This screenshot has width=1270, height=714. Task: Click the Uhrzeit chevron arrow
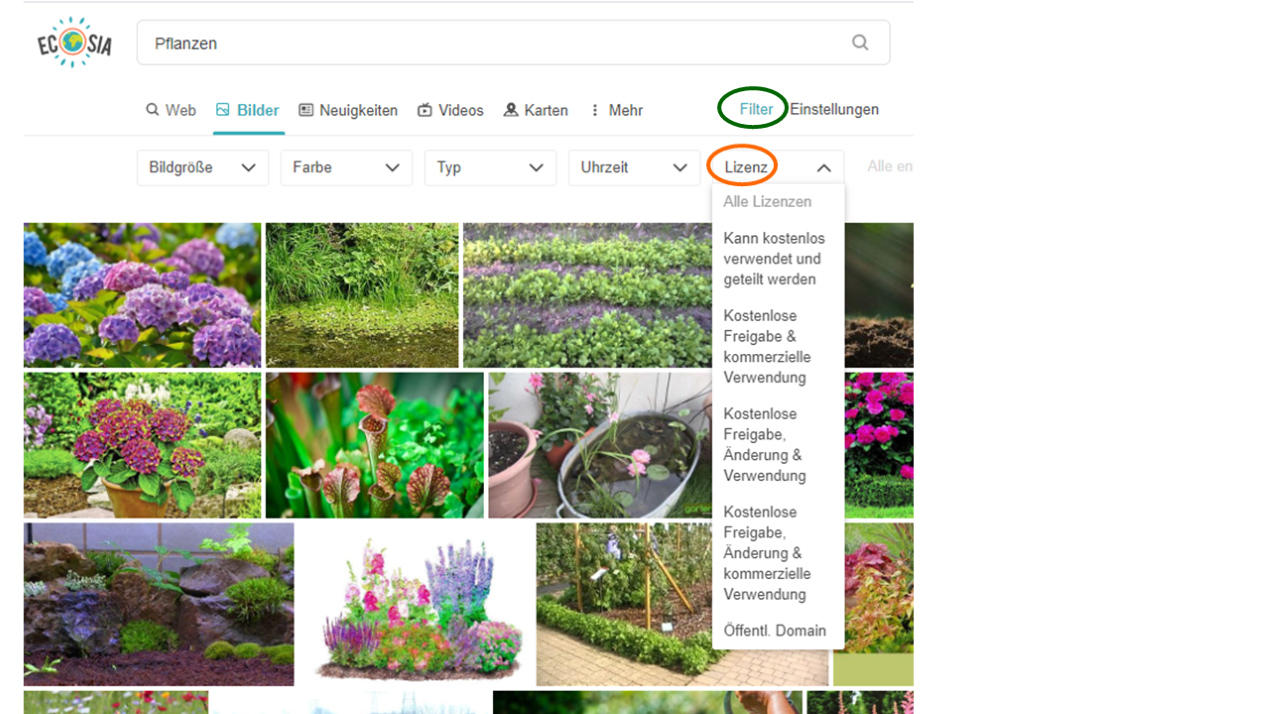[x=680, y=168]
